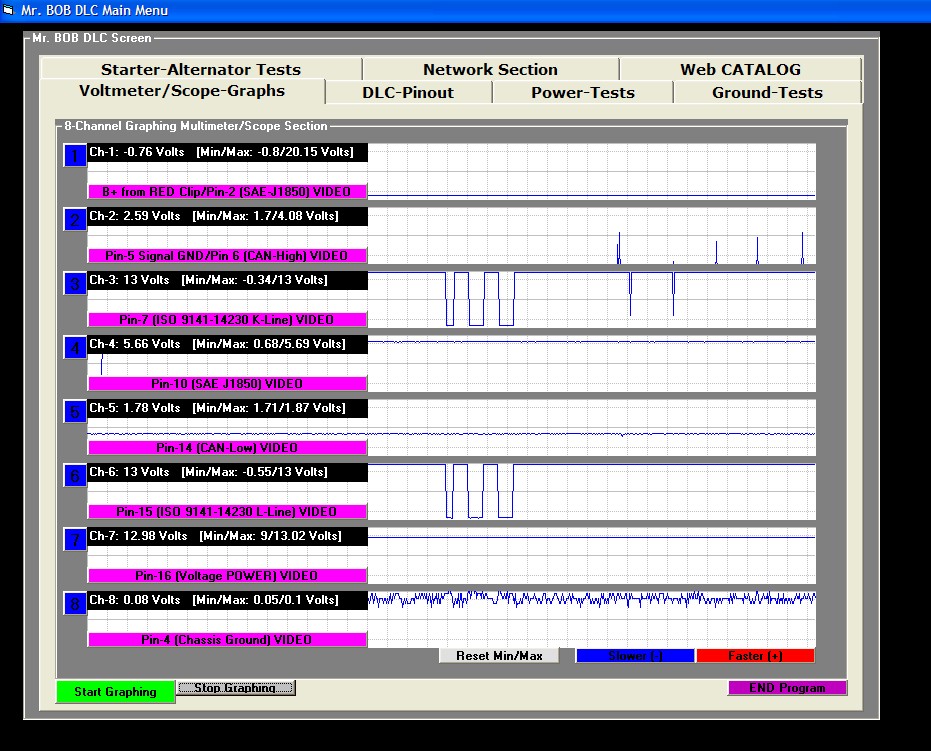This screenshot has width=931, height=751.
Task: Click the green Start Graphing button
Action: pyautogui.click(x=115, y=692)
